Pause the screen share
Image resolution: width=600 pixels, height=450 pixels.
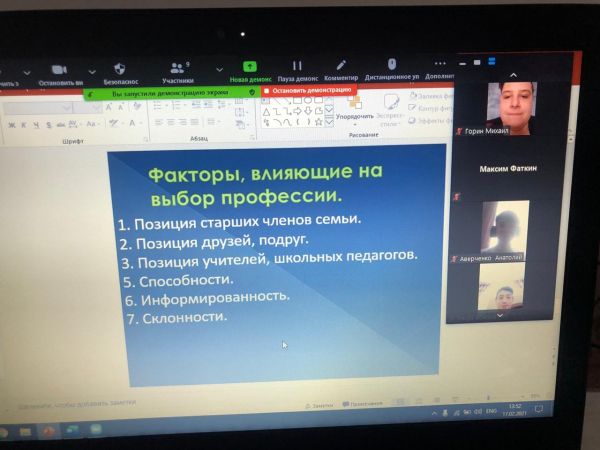tap(297, 66)
